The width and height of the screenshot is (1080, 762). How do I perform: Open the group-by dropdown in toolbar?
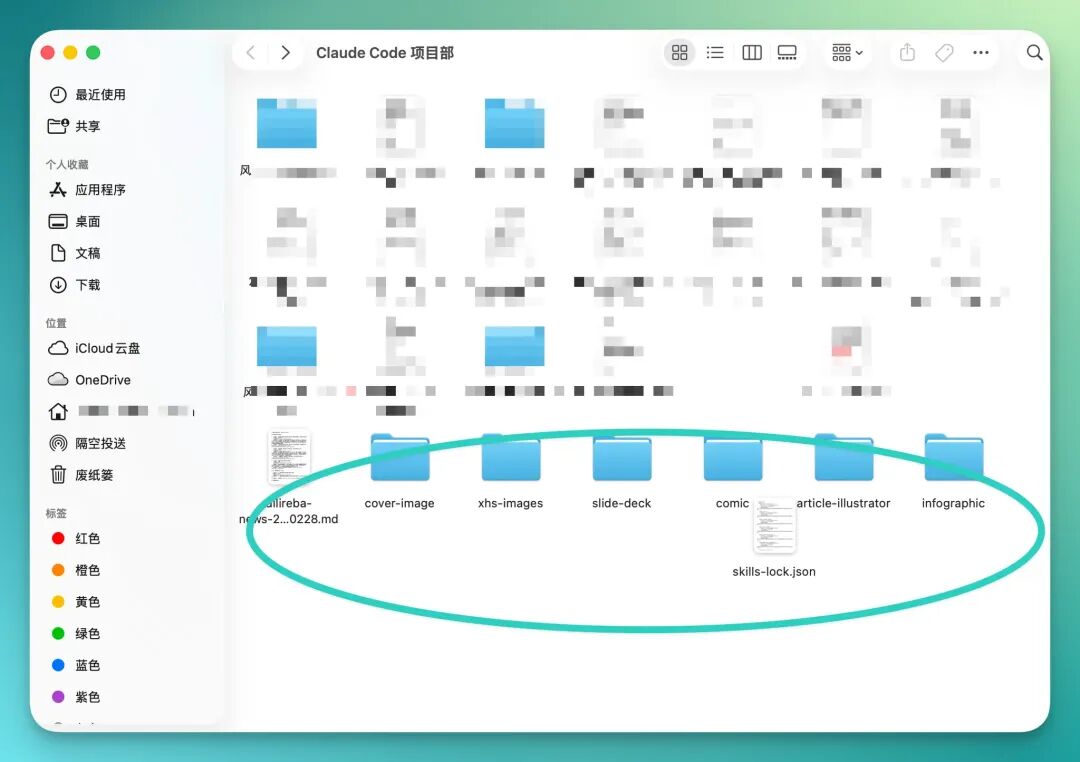(x=847, y=53)
